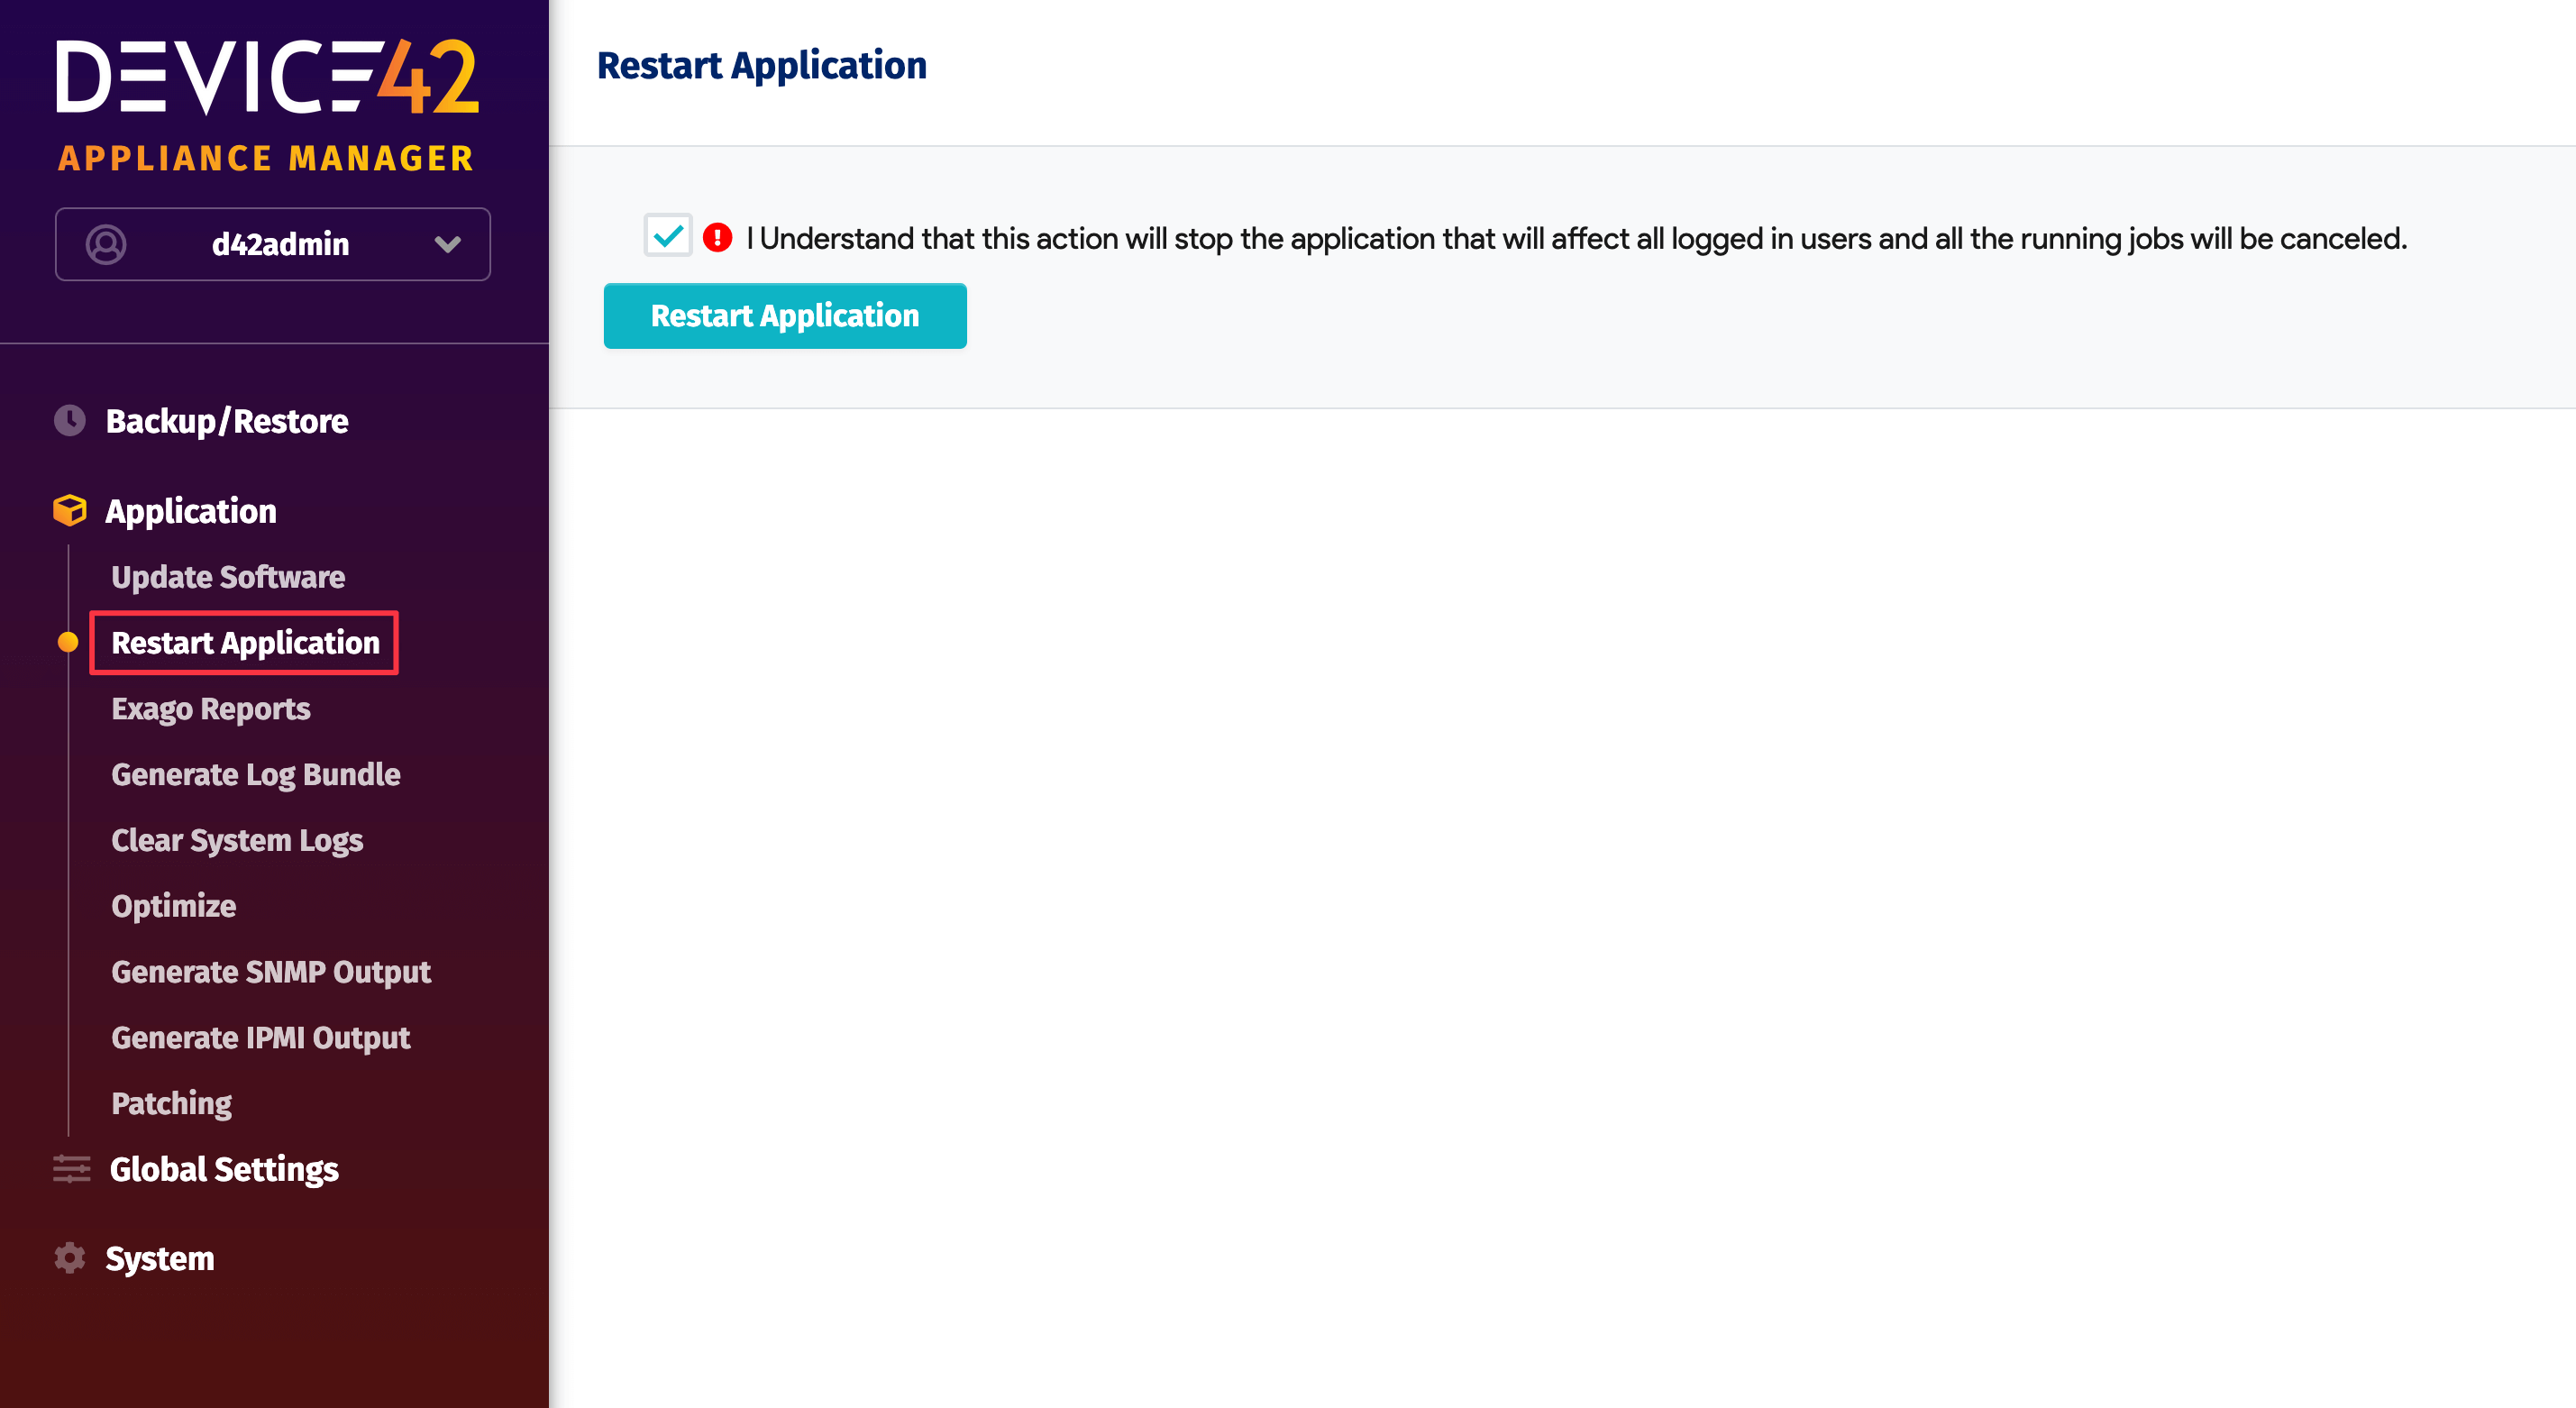Click the Device42 Appliance Manager logo
This screenshot has height=1408, width=2576.
tap(267, 105)
